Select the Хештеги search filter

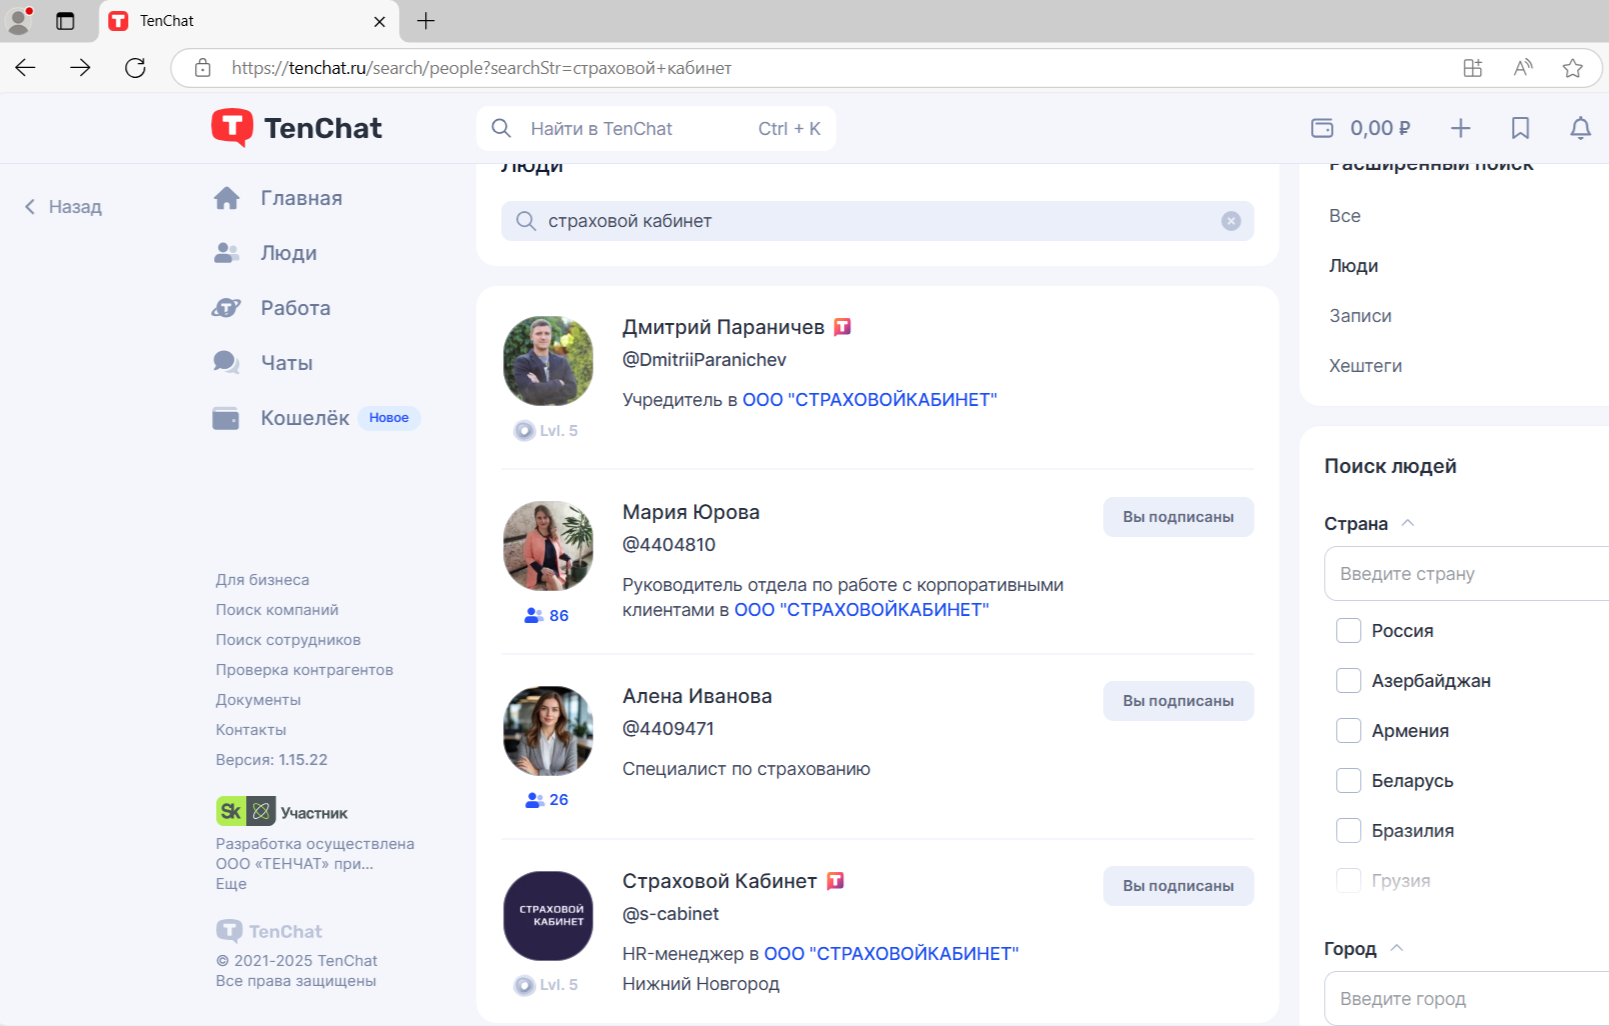(1365, 366)
